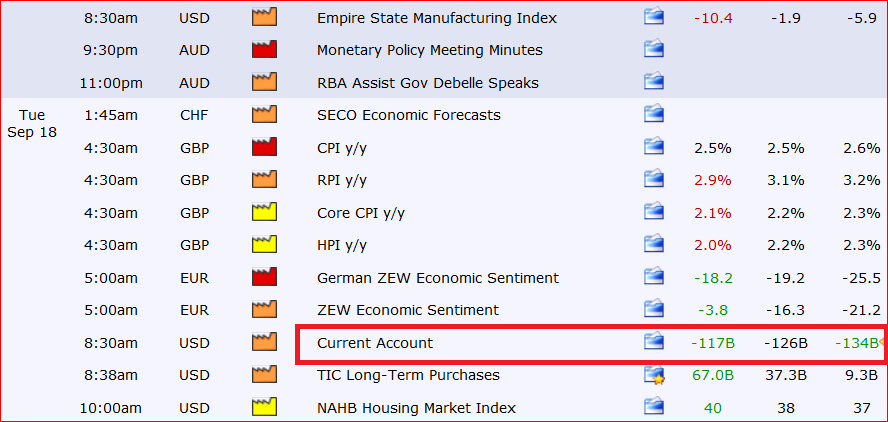Screen dimensions: 888x422
Task: Click red impact icon for Monetary Policy Minutes
Action: (264, 50)
